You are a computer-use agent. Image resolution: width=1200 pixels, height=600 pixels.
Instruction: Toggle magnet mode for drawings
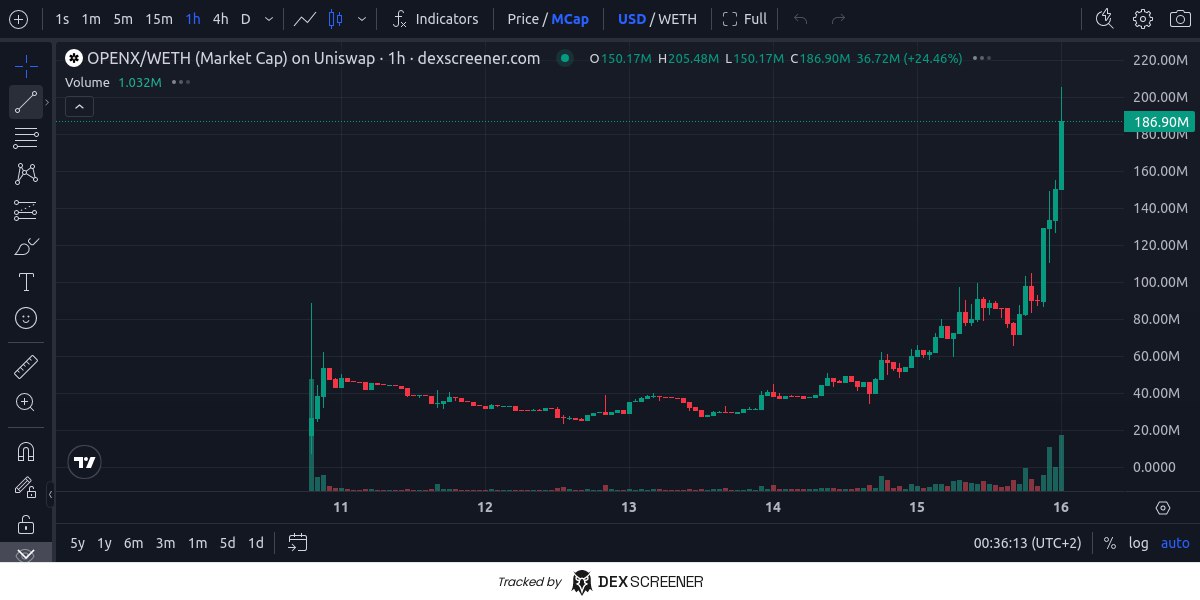click(26, 451)
